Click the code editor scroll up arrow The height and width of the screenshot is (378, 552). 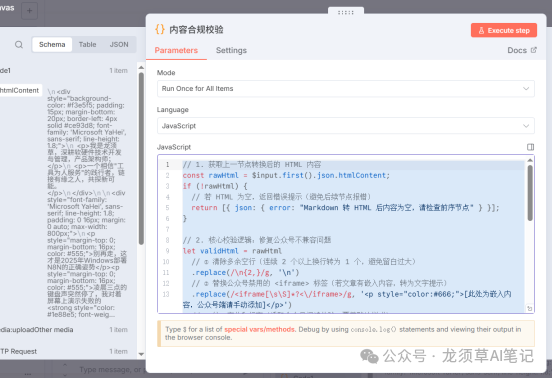(x=530, y=160)
